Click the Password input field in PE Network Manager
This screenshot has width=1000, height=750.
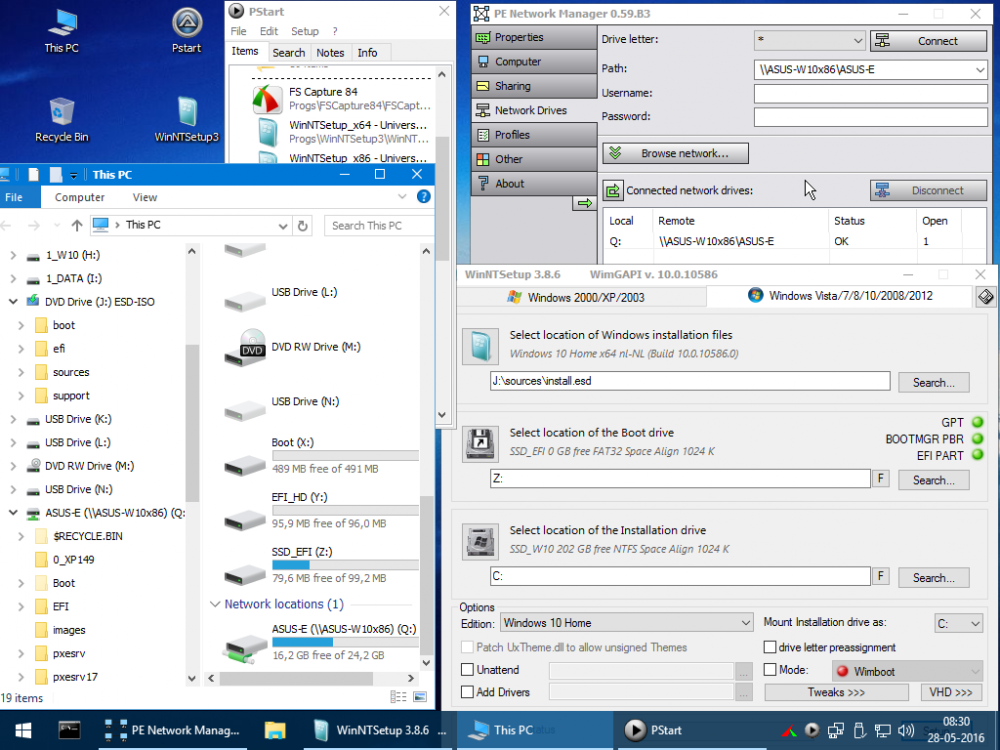pyautogui.click(x=870, y=116)
